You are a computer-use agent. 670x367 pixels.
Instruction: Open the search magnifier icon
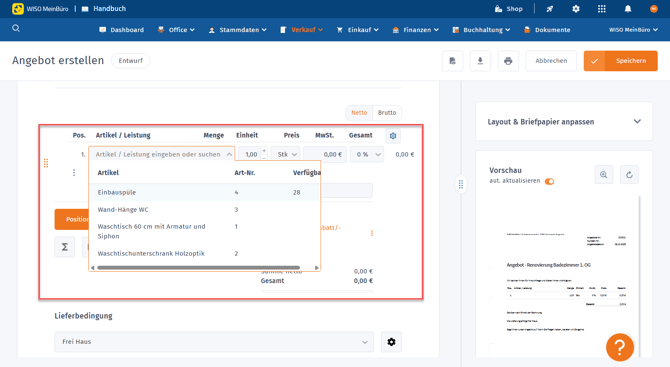[x=16, y=29]
